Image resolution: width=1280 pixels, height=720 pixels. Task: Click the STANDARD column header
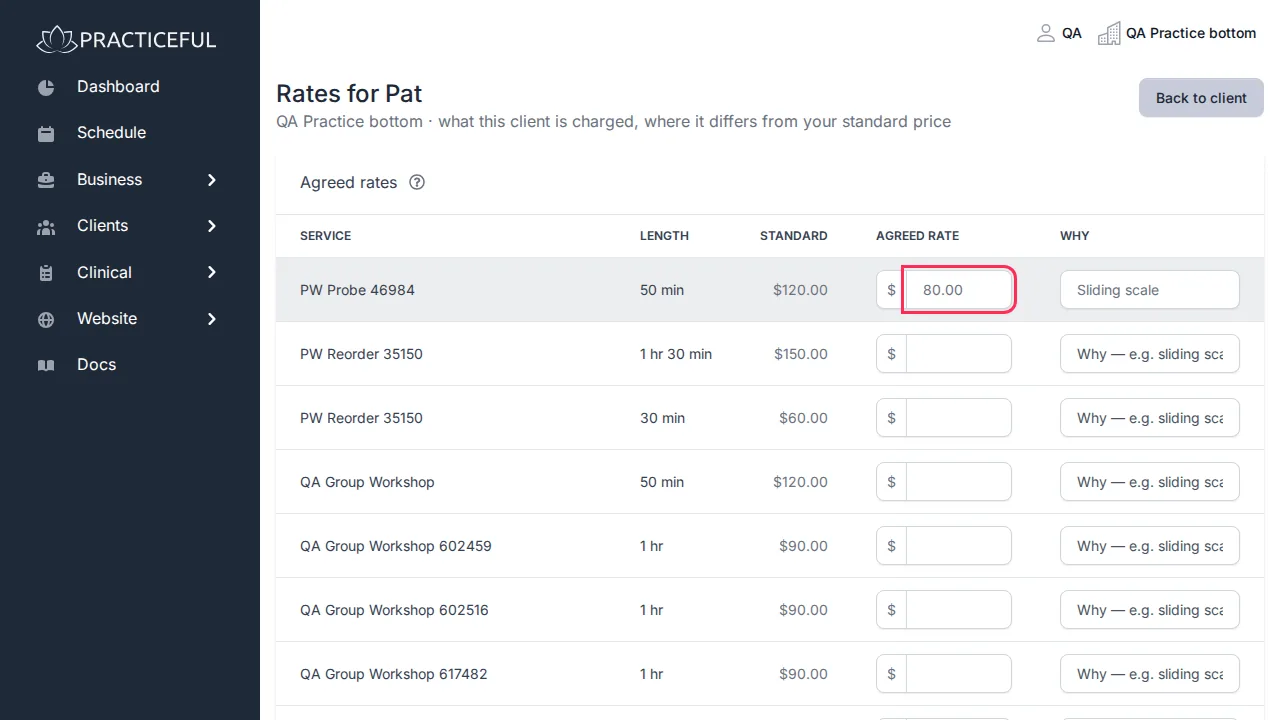pyautogui.click(x=794, y=236)
